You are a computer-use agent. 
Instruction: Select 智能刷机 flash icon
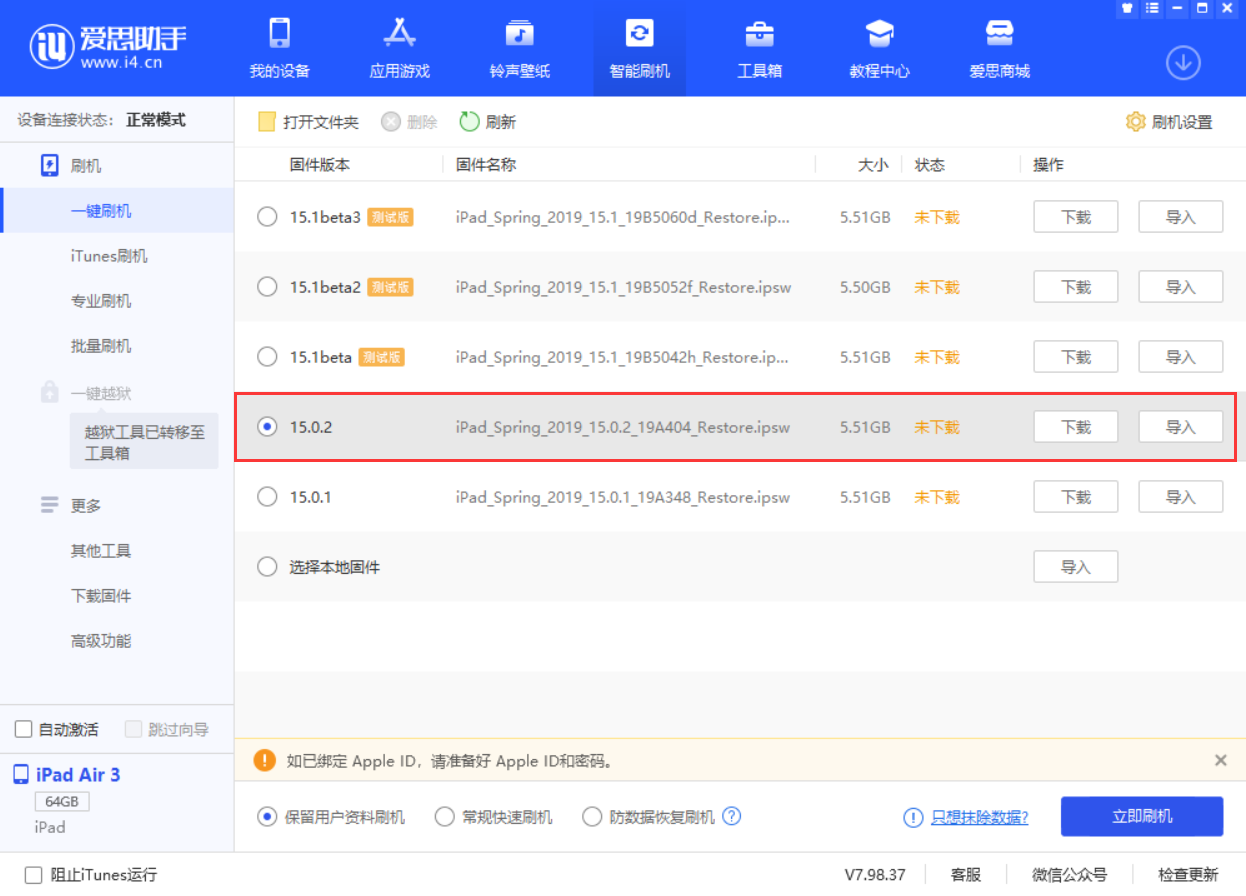coord(639,33)
